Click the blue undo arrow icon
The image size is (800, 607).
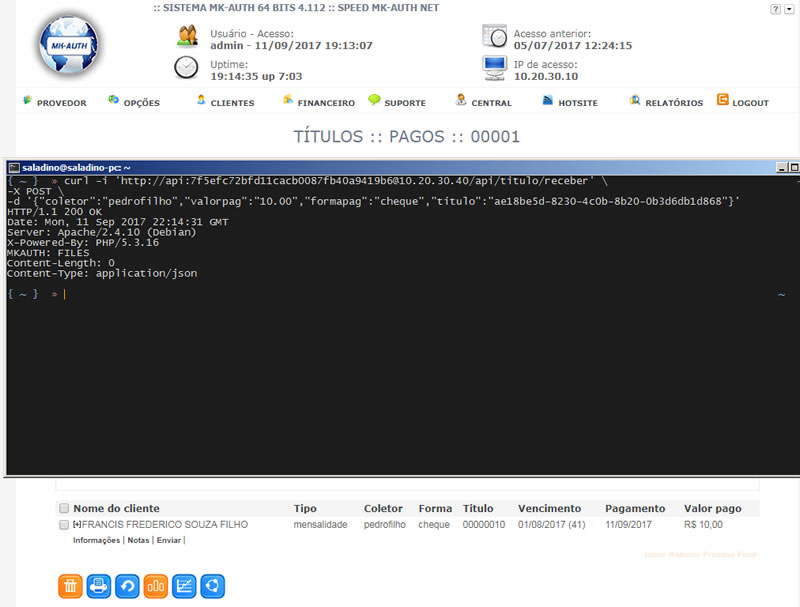pos(128,586)
